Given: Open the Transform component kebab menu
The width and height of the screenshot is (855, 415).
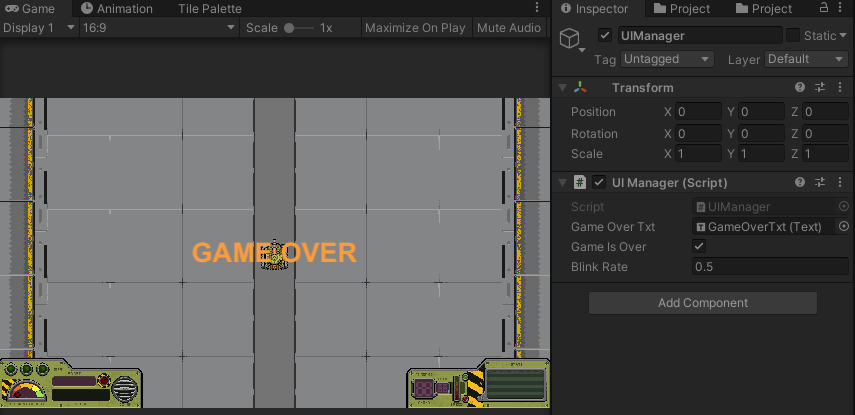Looking at the screenshot, I should 840,87.
